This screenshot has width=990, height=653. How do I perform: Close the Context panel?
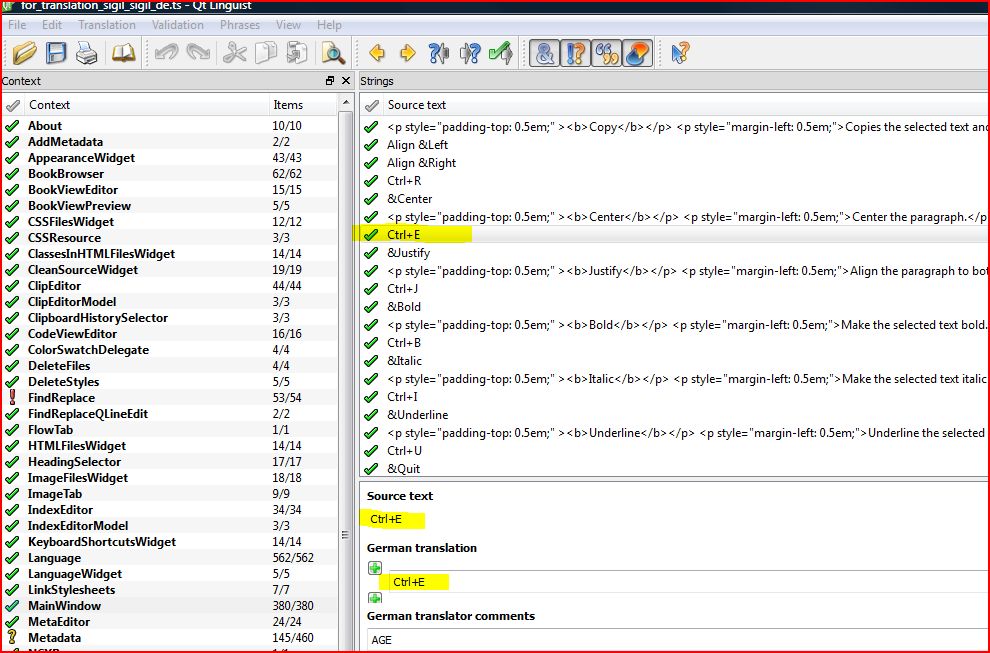click(x=345, y=81)
